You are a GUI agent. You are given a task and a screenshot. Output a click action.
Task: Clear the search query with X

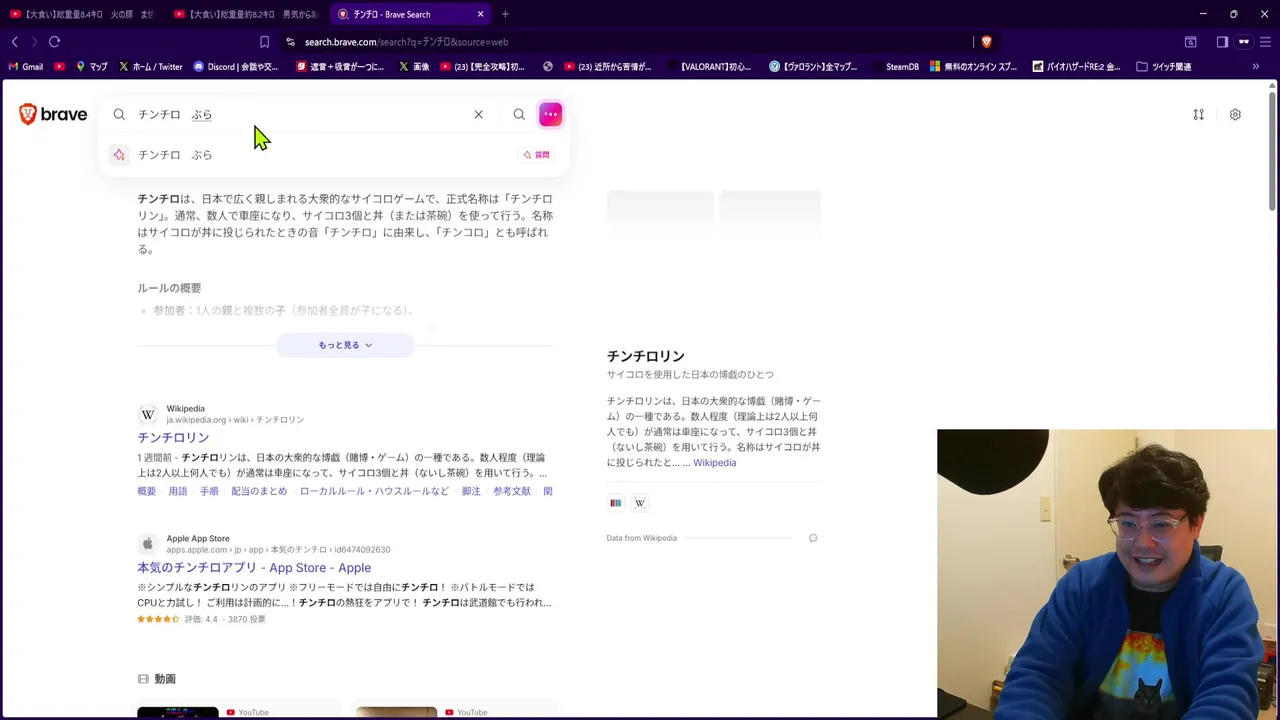coord(479,114)
